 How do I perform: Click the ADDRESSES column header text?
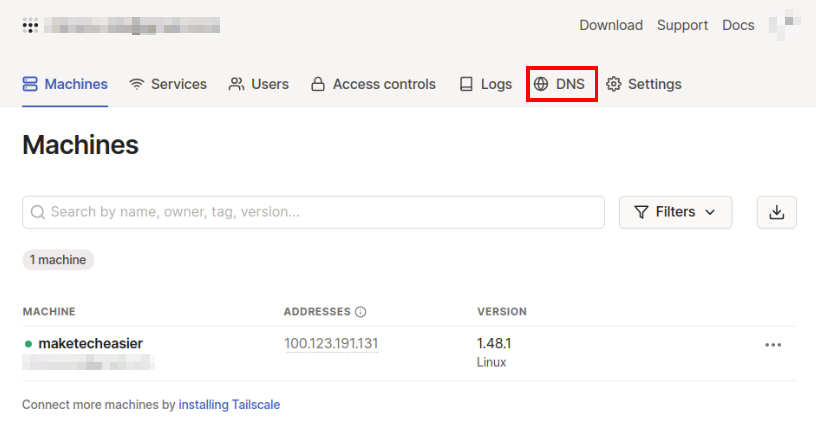(x=317, y=312)
